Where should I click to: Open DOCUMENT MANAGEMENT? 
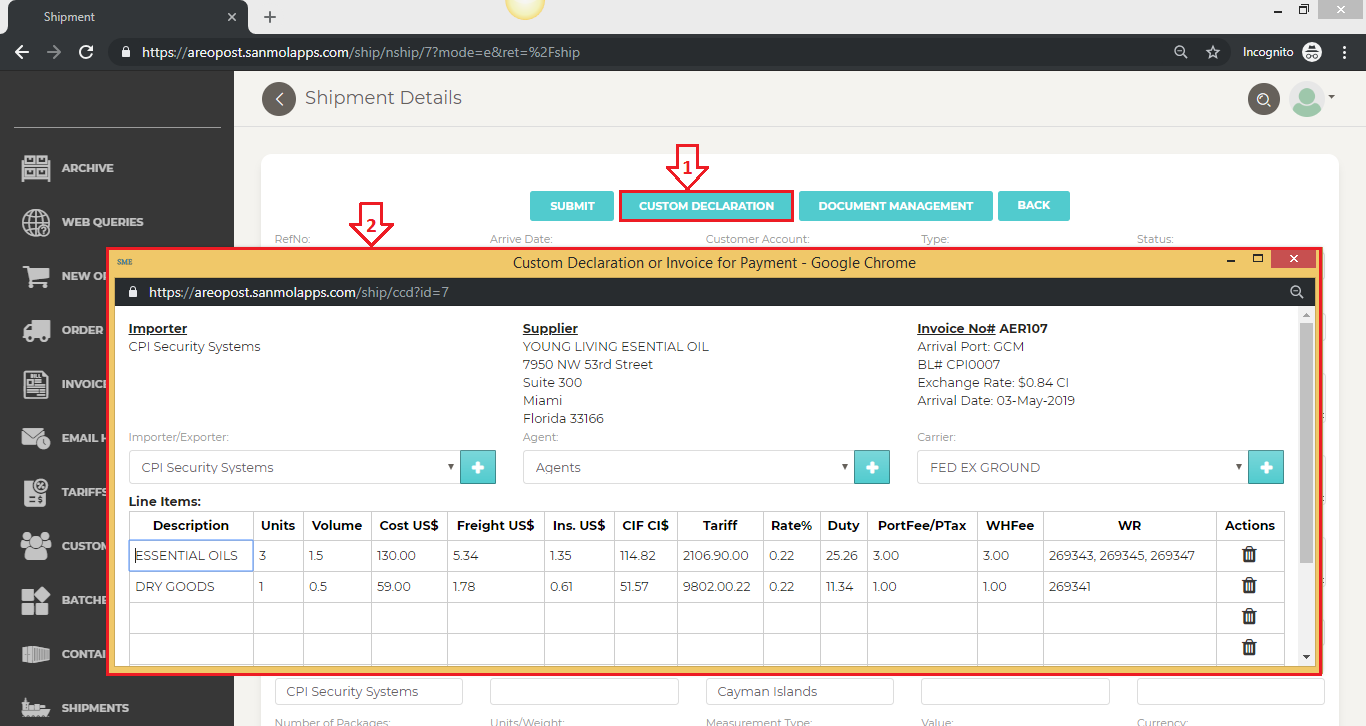click(x=895, y=206)
